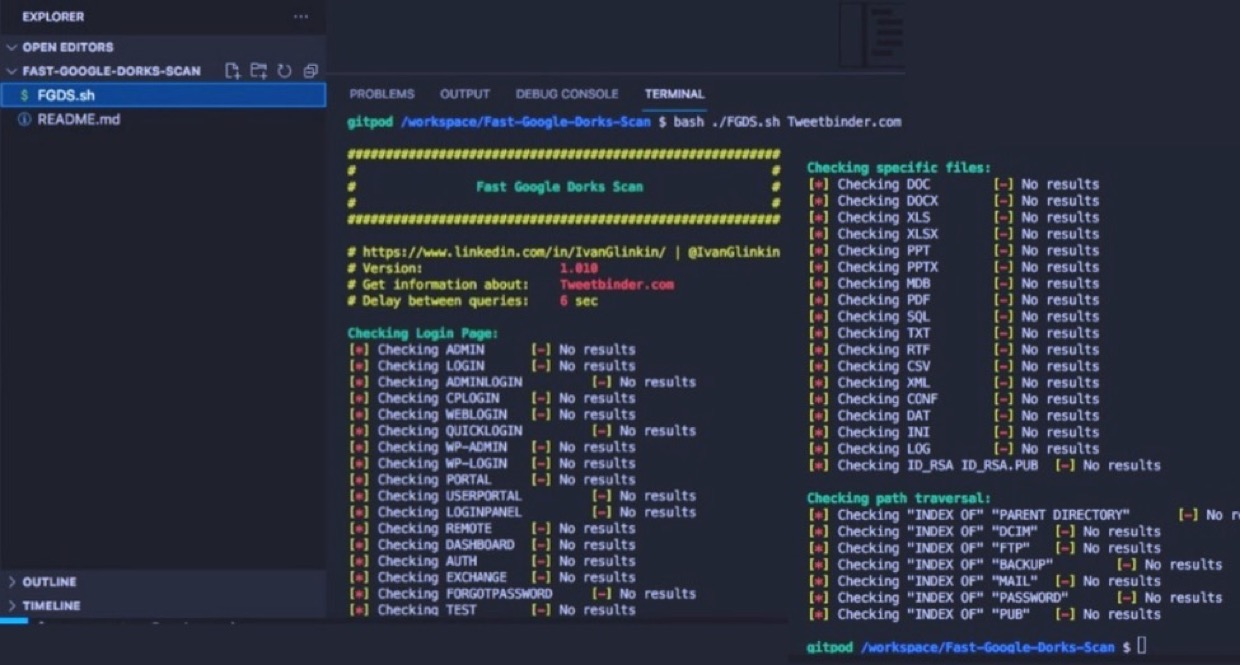This screenshot has width=1240, height=665.
Task: Click the EXPLORER panel title
Action: pyautogui.click(x=53, y=17)
